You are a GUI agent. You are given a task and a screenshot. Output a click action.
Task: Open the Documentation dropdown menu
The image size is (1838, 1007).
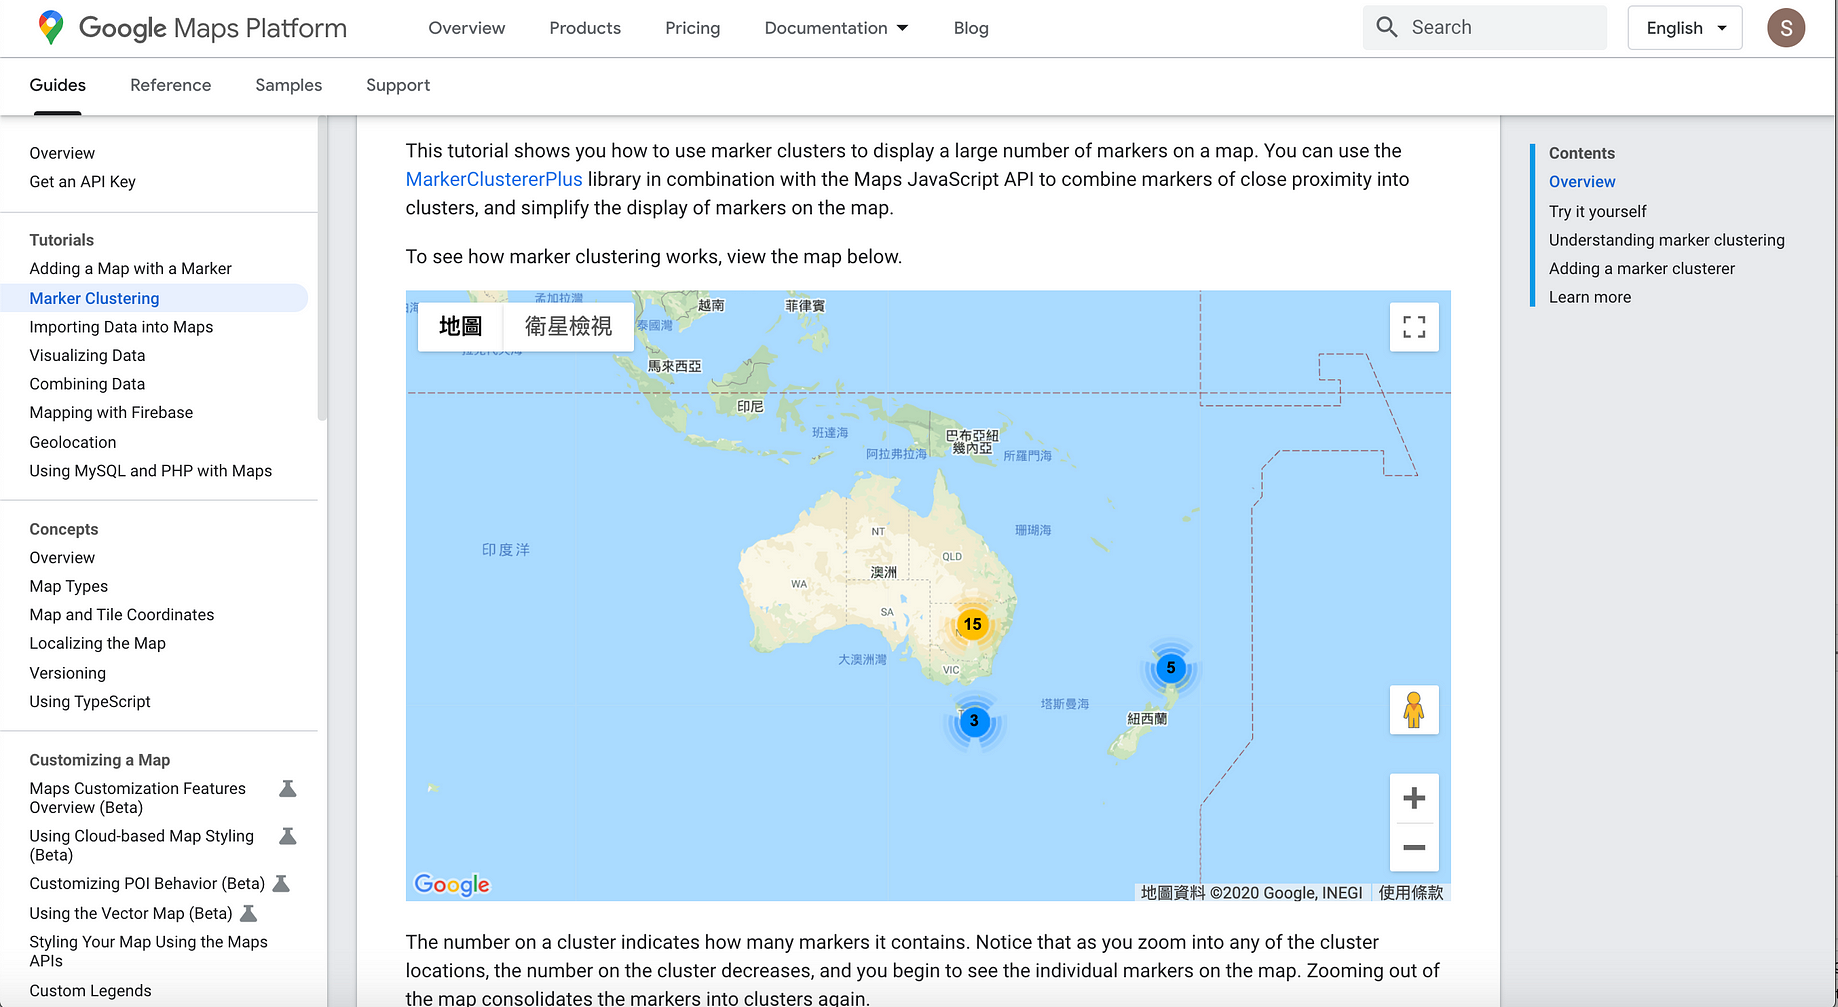click(x=836, y=28)
